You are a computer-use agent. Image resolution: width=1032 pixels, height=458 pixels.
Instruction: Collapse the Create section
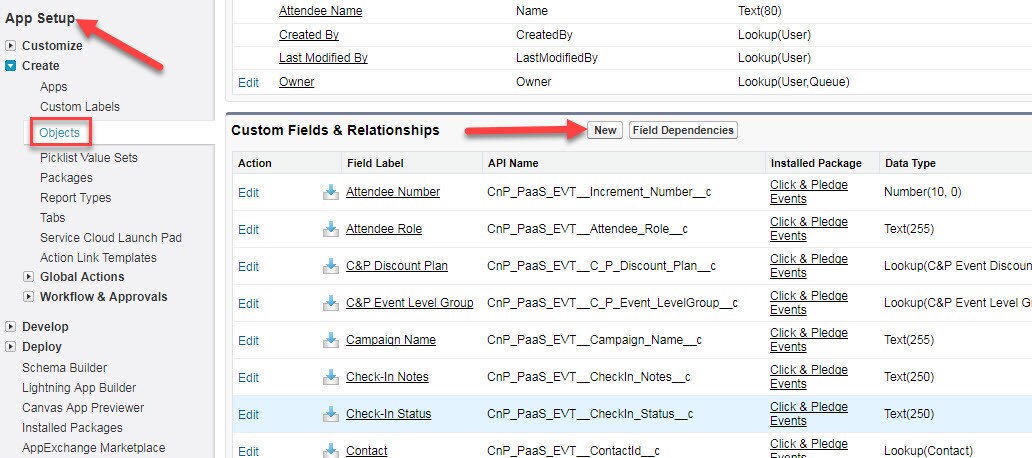[x=11, y=66]
